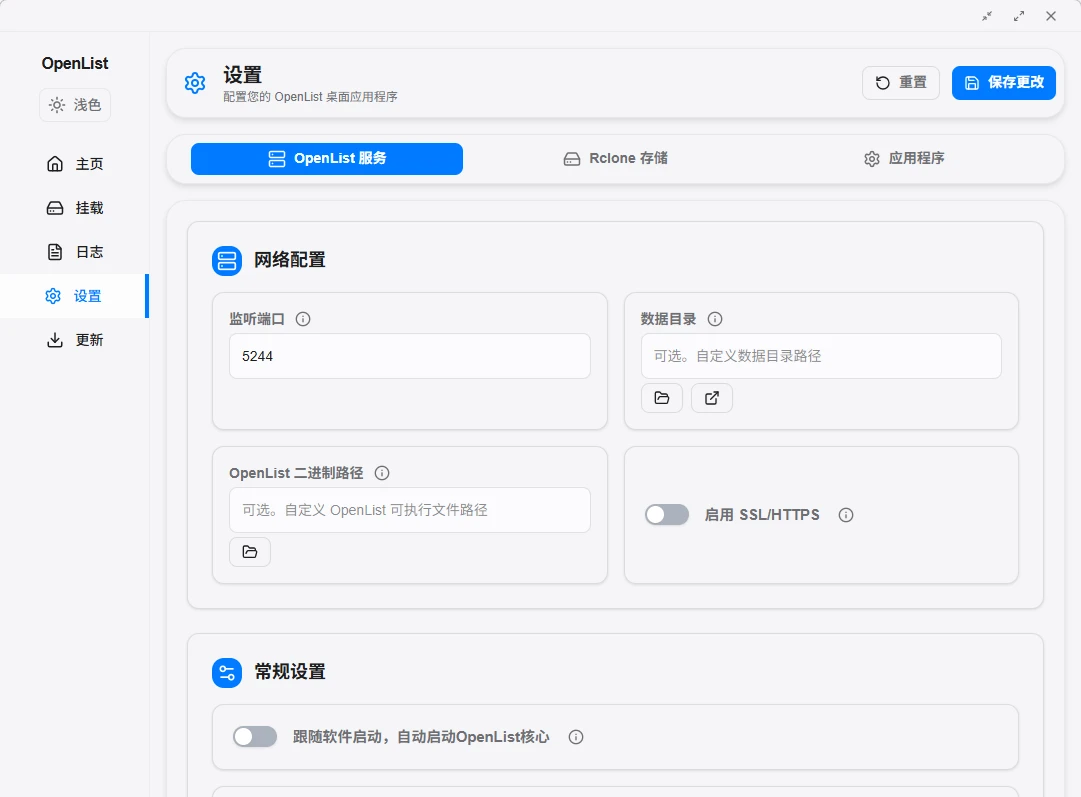Click info icon next to OpenList 二进制路径
This screenshot has height=797, width=1081.
[382, 473]
